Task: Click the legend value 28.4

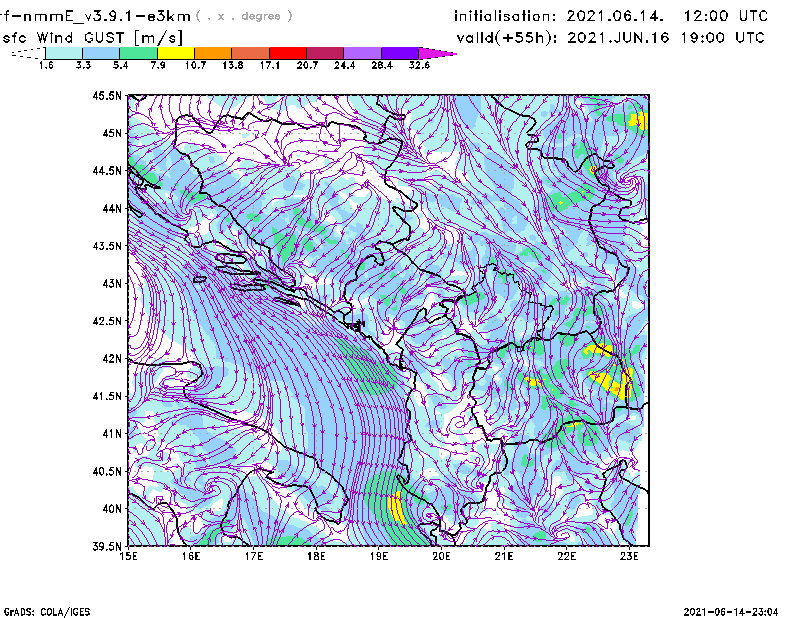Action: click(x=382, y=65)
